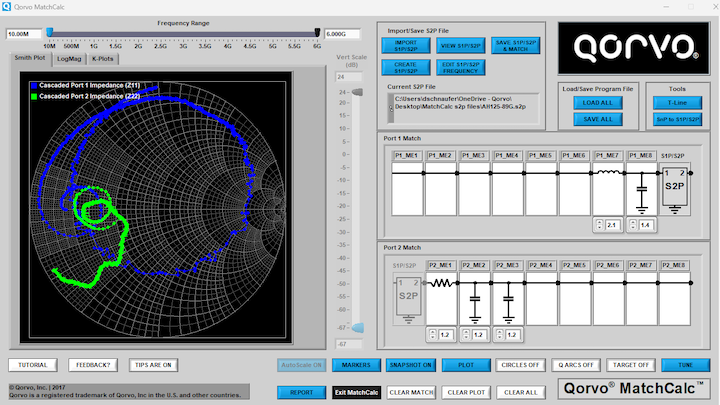Image resolution: width=720 pixels, height=405 pixels.
Task: Click the P2_ME6 label
Action: [x=606, y=265]
